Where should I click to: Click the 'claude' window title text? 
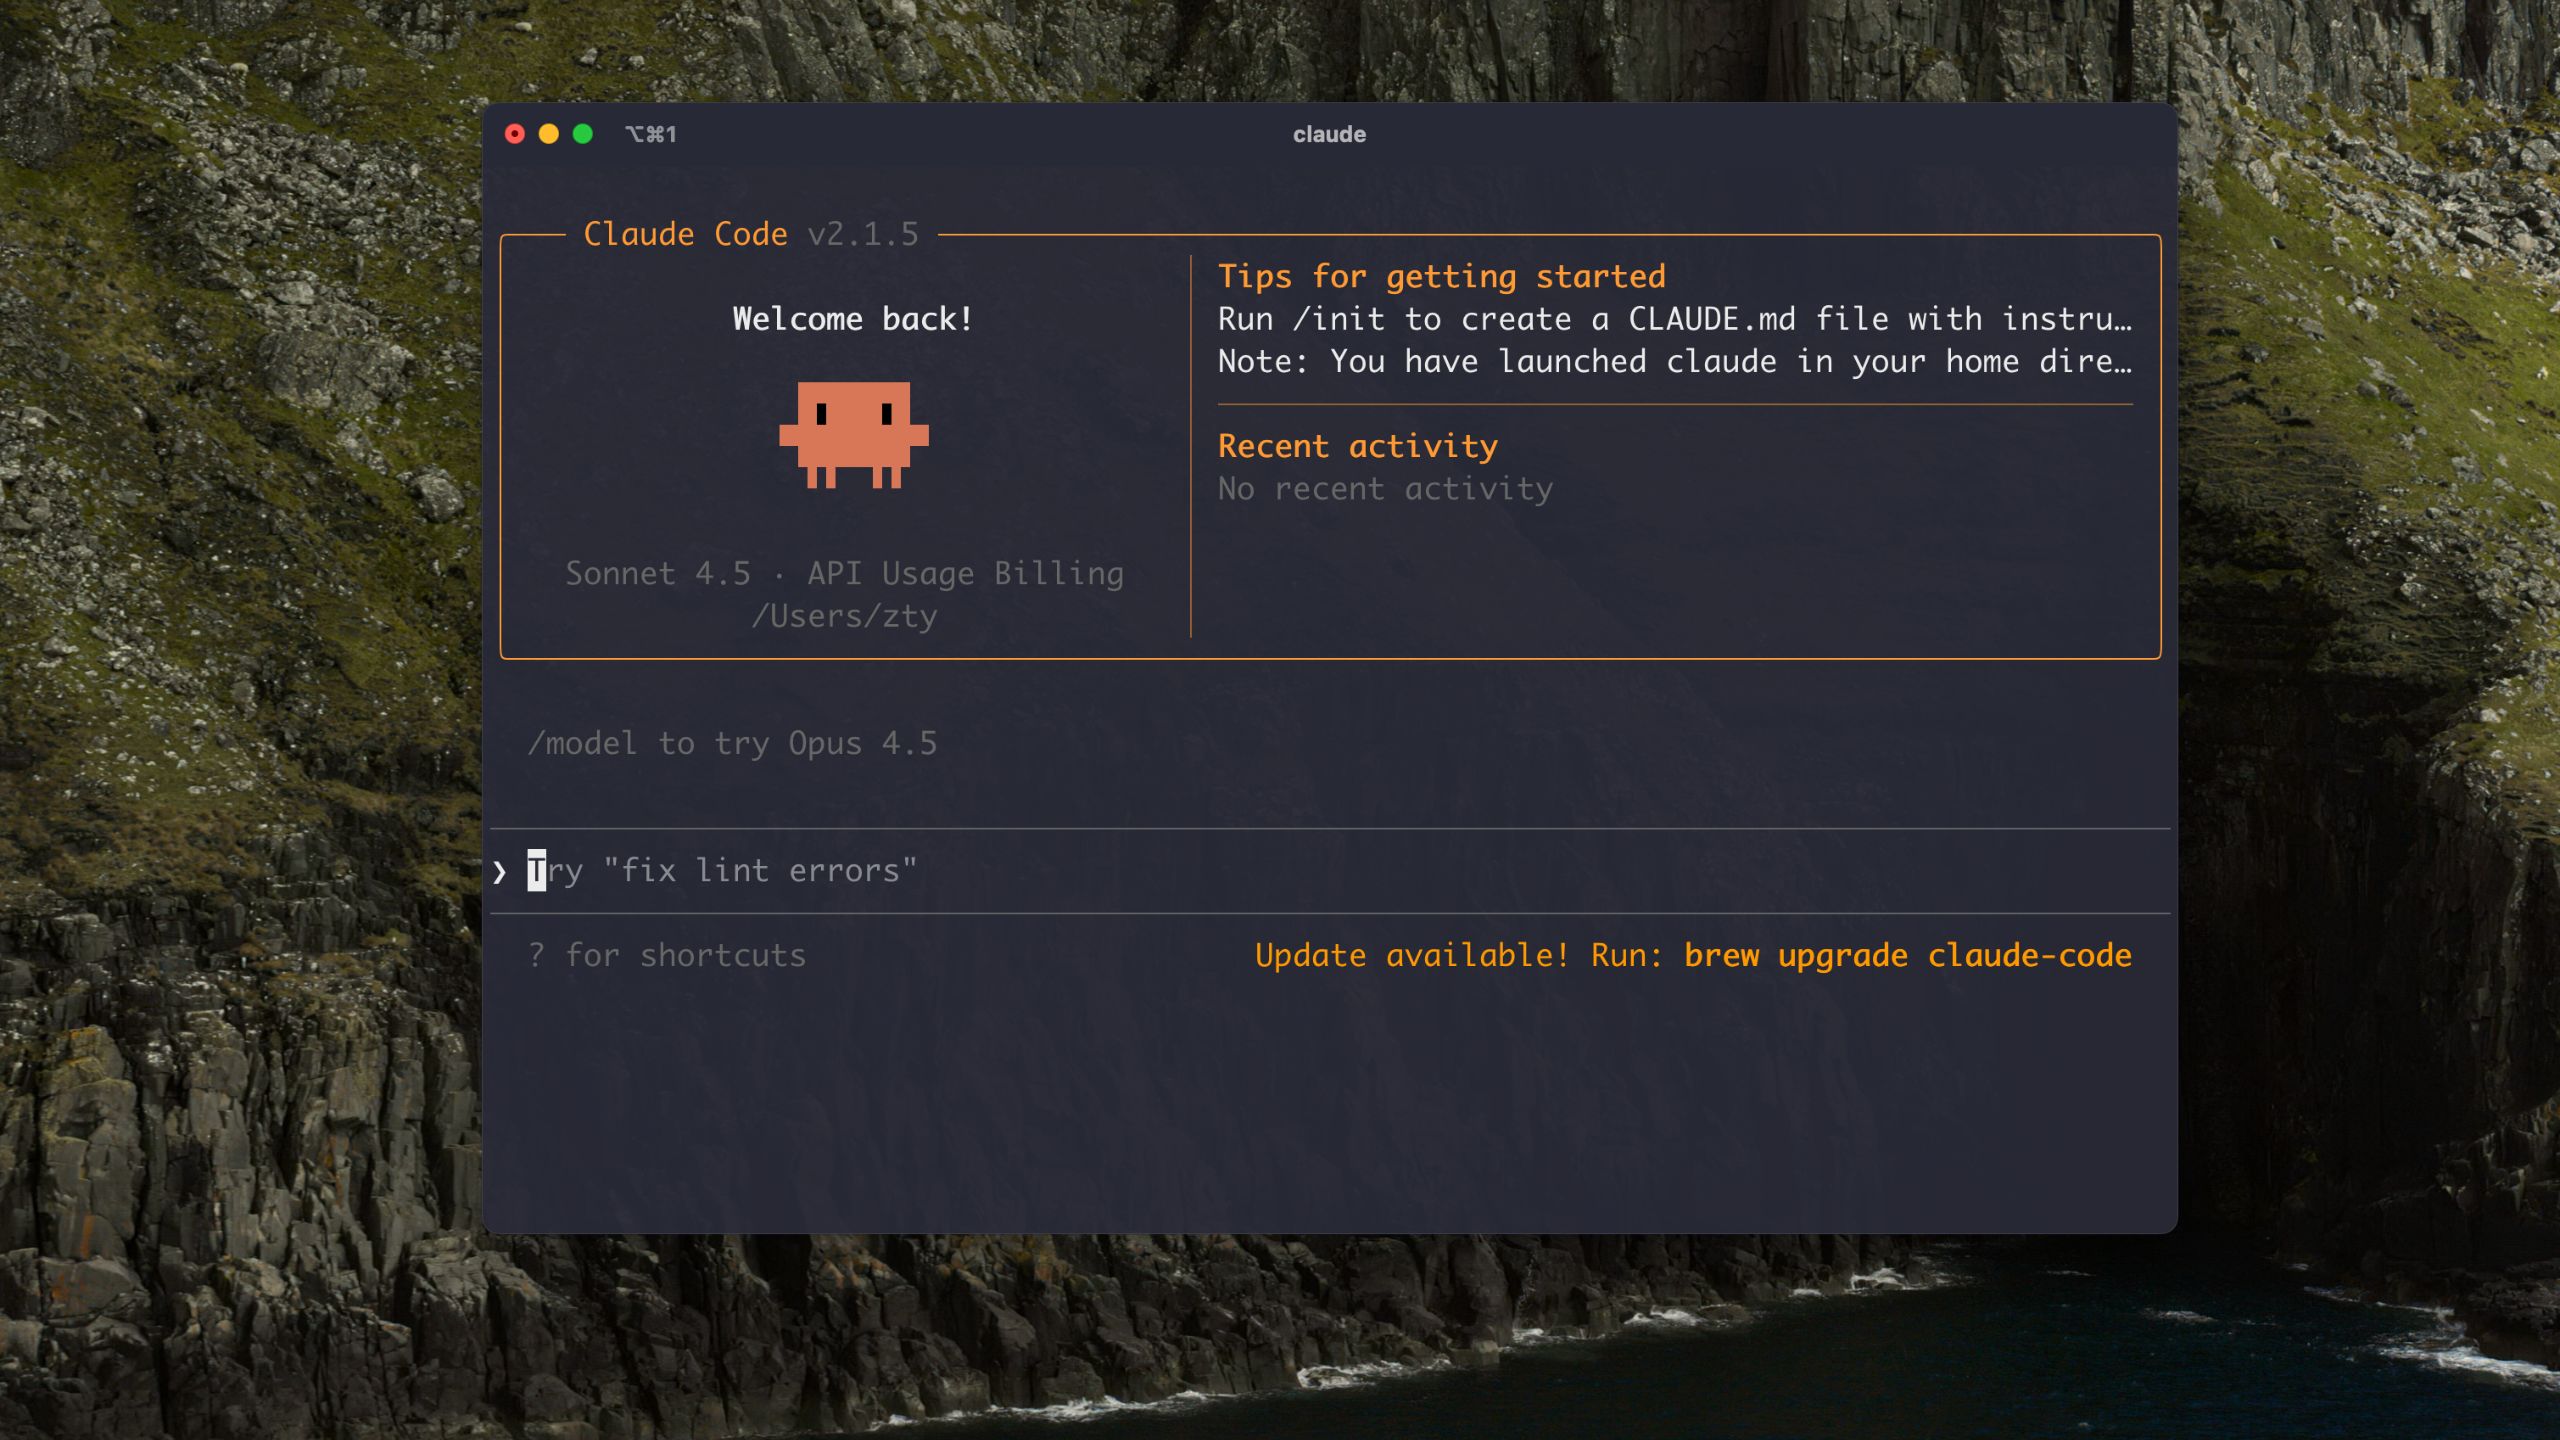[1329, 134]
